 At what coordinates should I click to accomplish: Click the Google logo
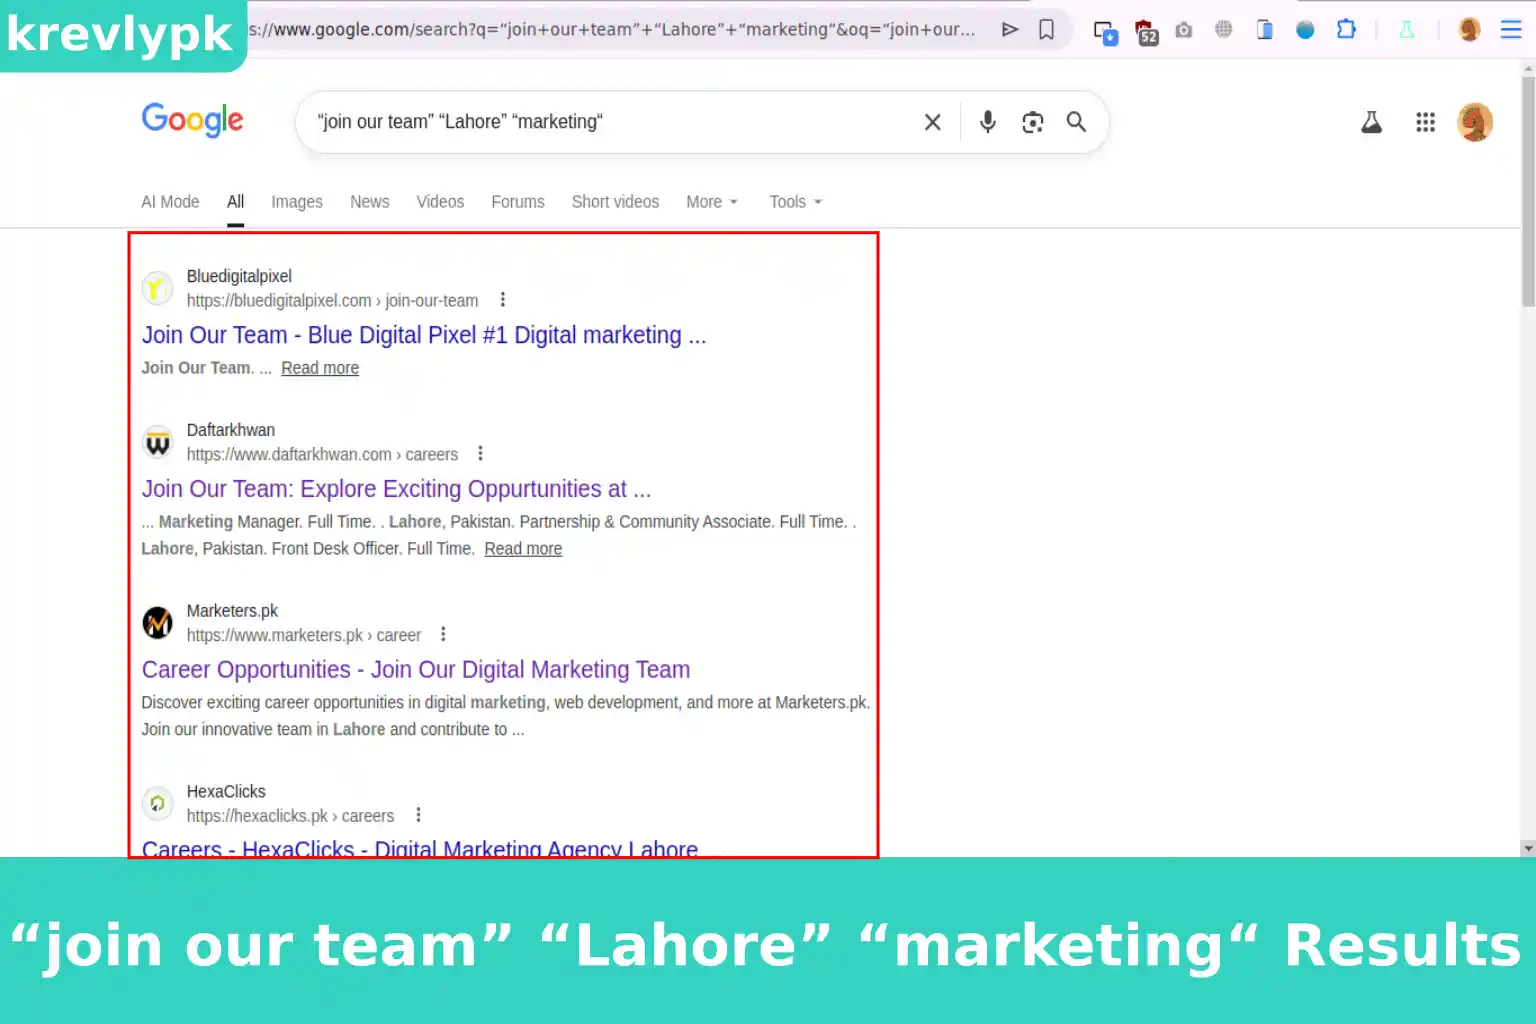(x=192, y=120)
